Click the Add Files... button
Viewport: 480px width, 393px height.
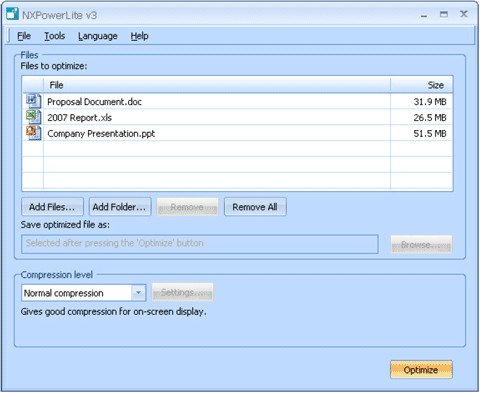click(x=52, y=207)
